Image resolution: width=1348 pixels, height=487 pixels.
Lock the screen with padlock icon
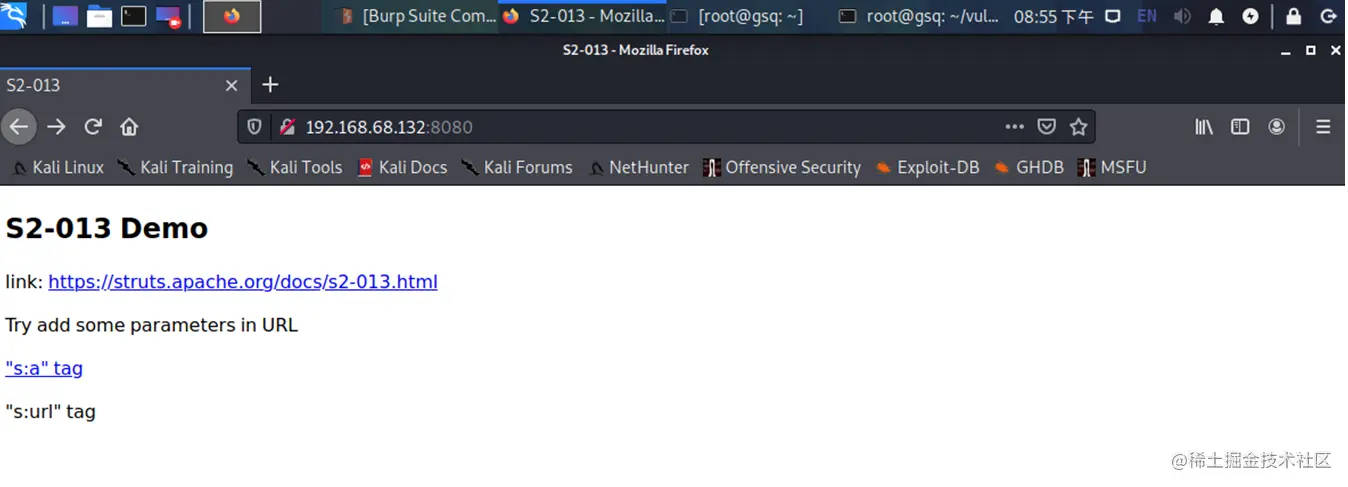pos(1294,16)
